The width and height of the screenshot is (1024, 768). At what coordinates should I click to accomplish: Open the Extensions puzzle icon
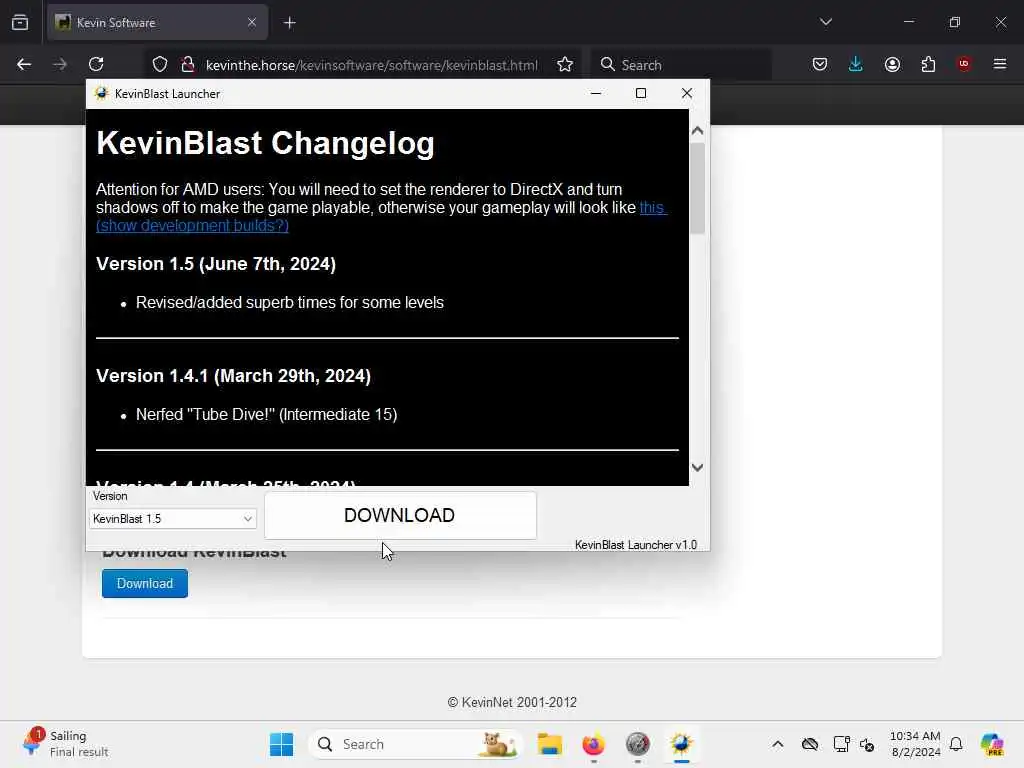(x=928, y=64)
